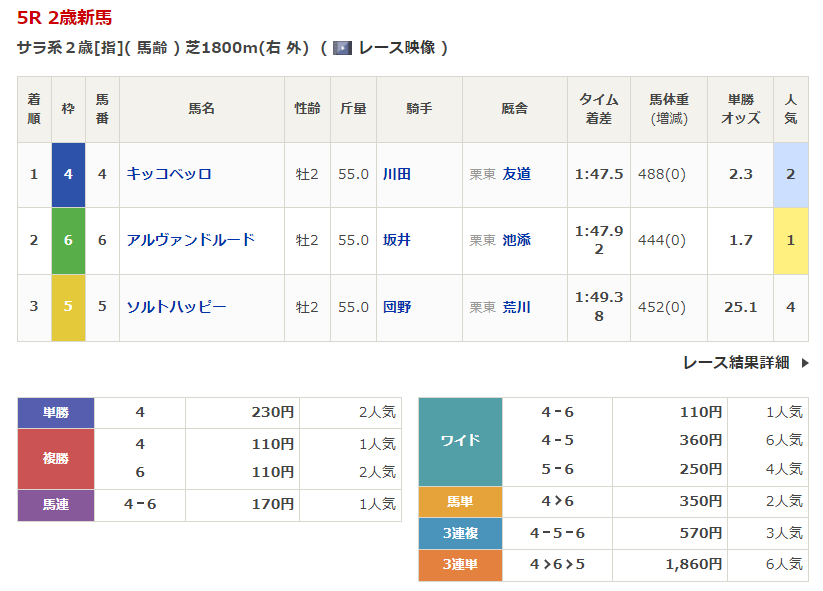This screenshot has width=823, height=591.
Task: Click the yellow frame number 5 cell
Action: (x=68, y=307)
